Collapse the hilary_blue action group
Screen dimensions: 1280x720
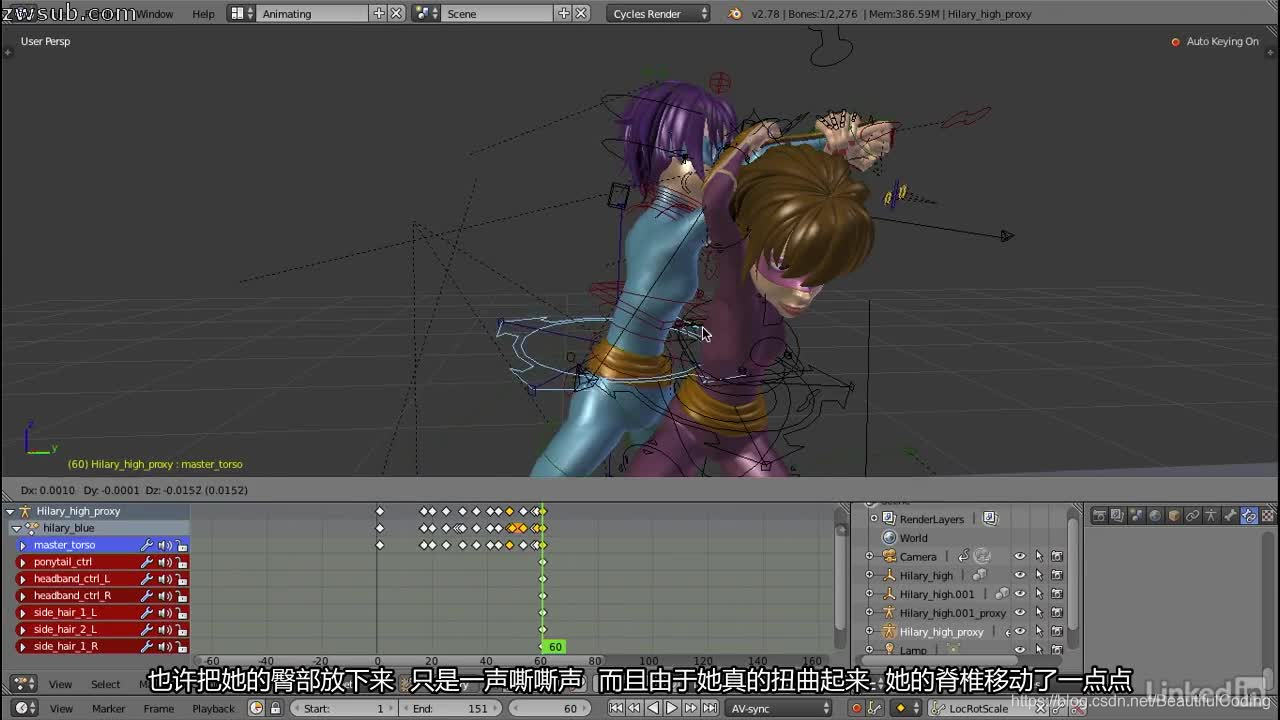tap(17, 528)
